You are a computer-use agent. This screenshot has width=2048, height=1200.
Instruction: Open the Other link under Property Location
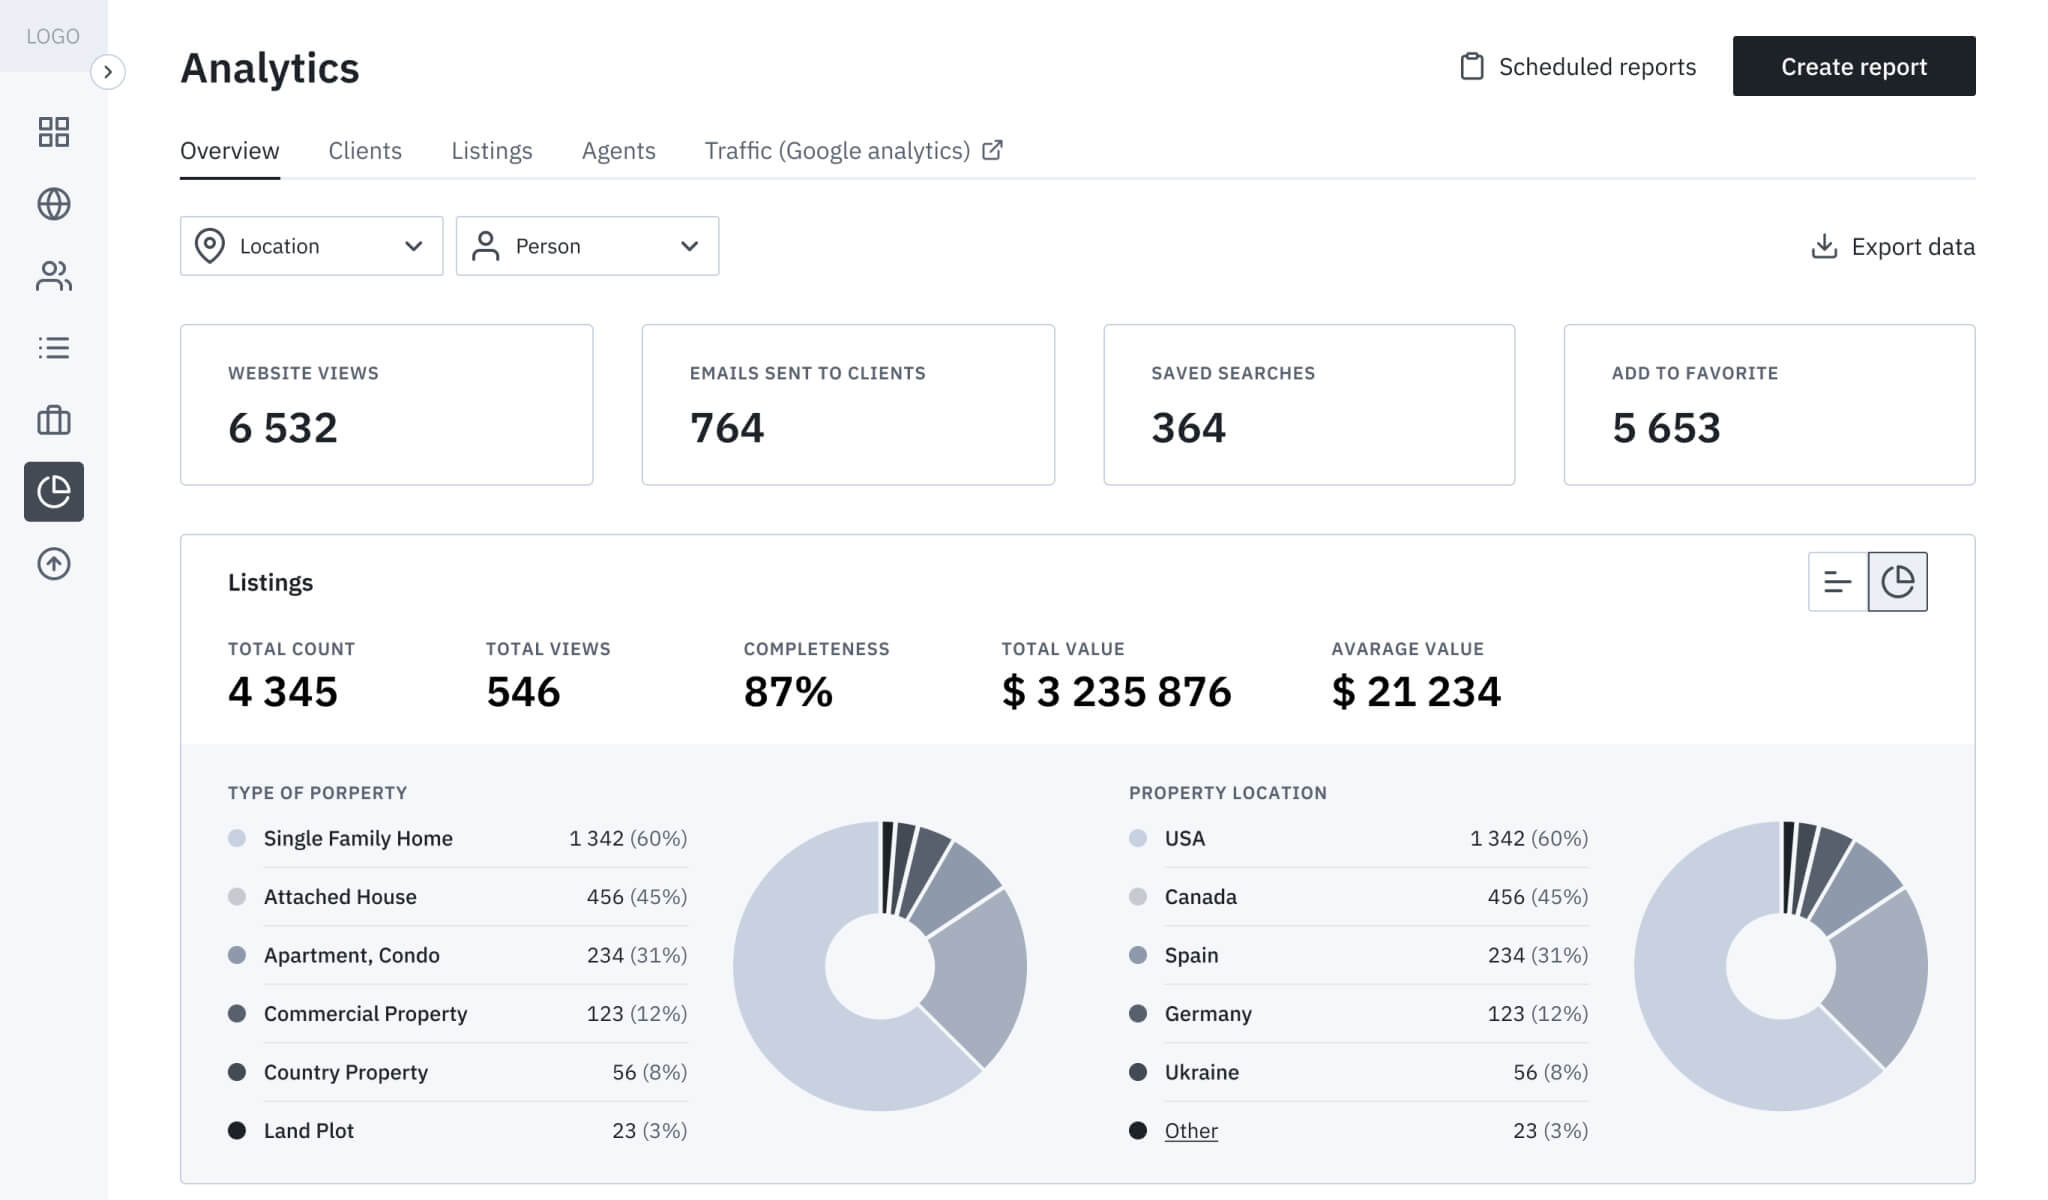tap(1190, 1130)
